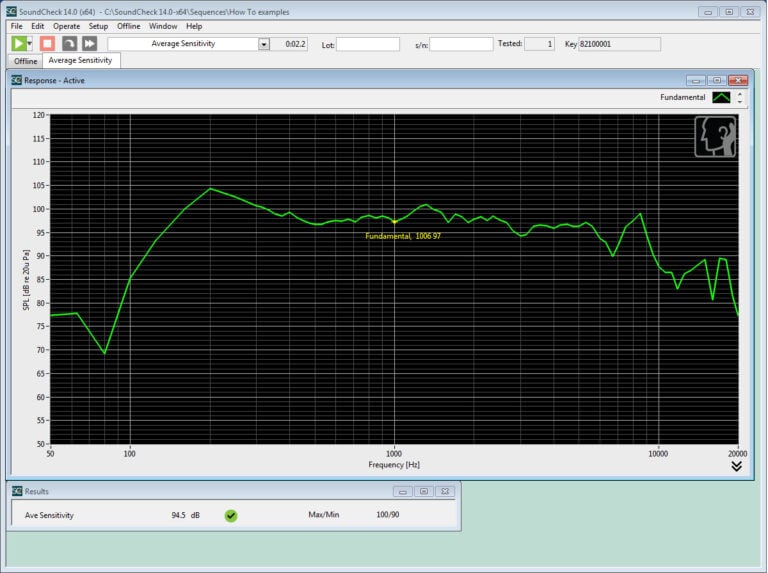Viewport: 768px width, 573px height.
Task: Start the sequence with green play button
Action: (18, 44)
